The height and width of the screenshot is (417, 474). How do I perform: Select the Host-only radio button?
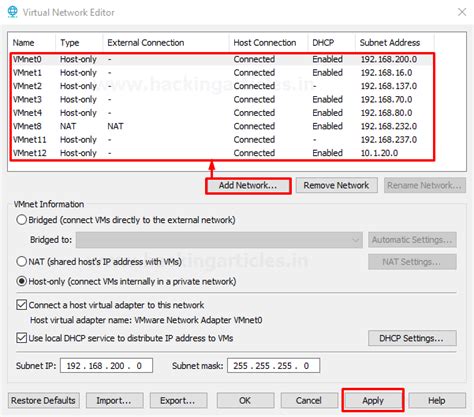pos(21,281)
